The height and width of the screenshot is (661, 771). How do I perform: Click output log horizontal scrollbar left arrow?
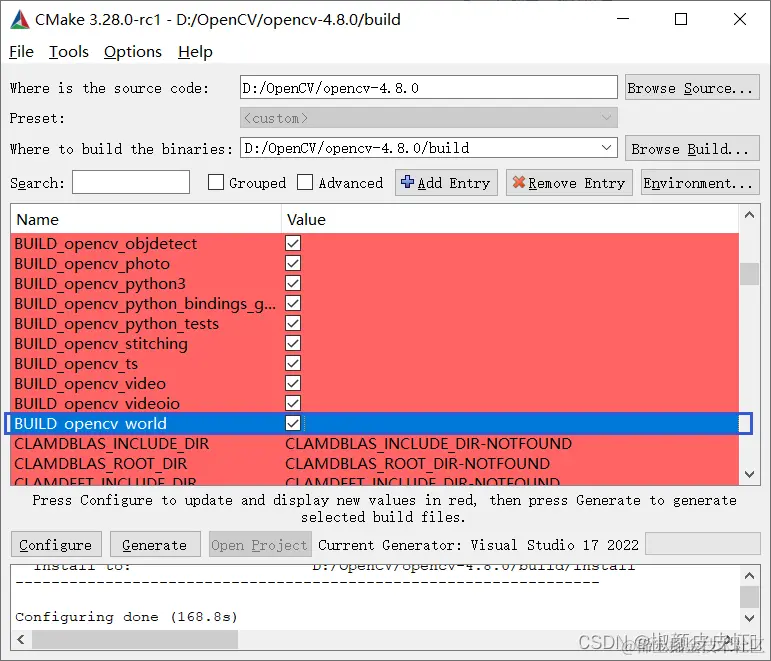click(21, 639)
